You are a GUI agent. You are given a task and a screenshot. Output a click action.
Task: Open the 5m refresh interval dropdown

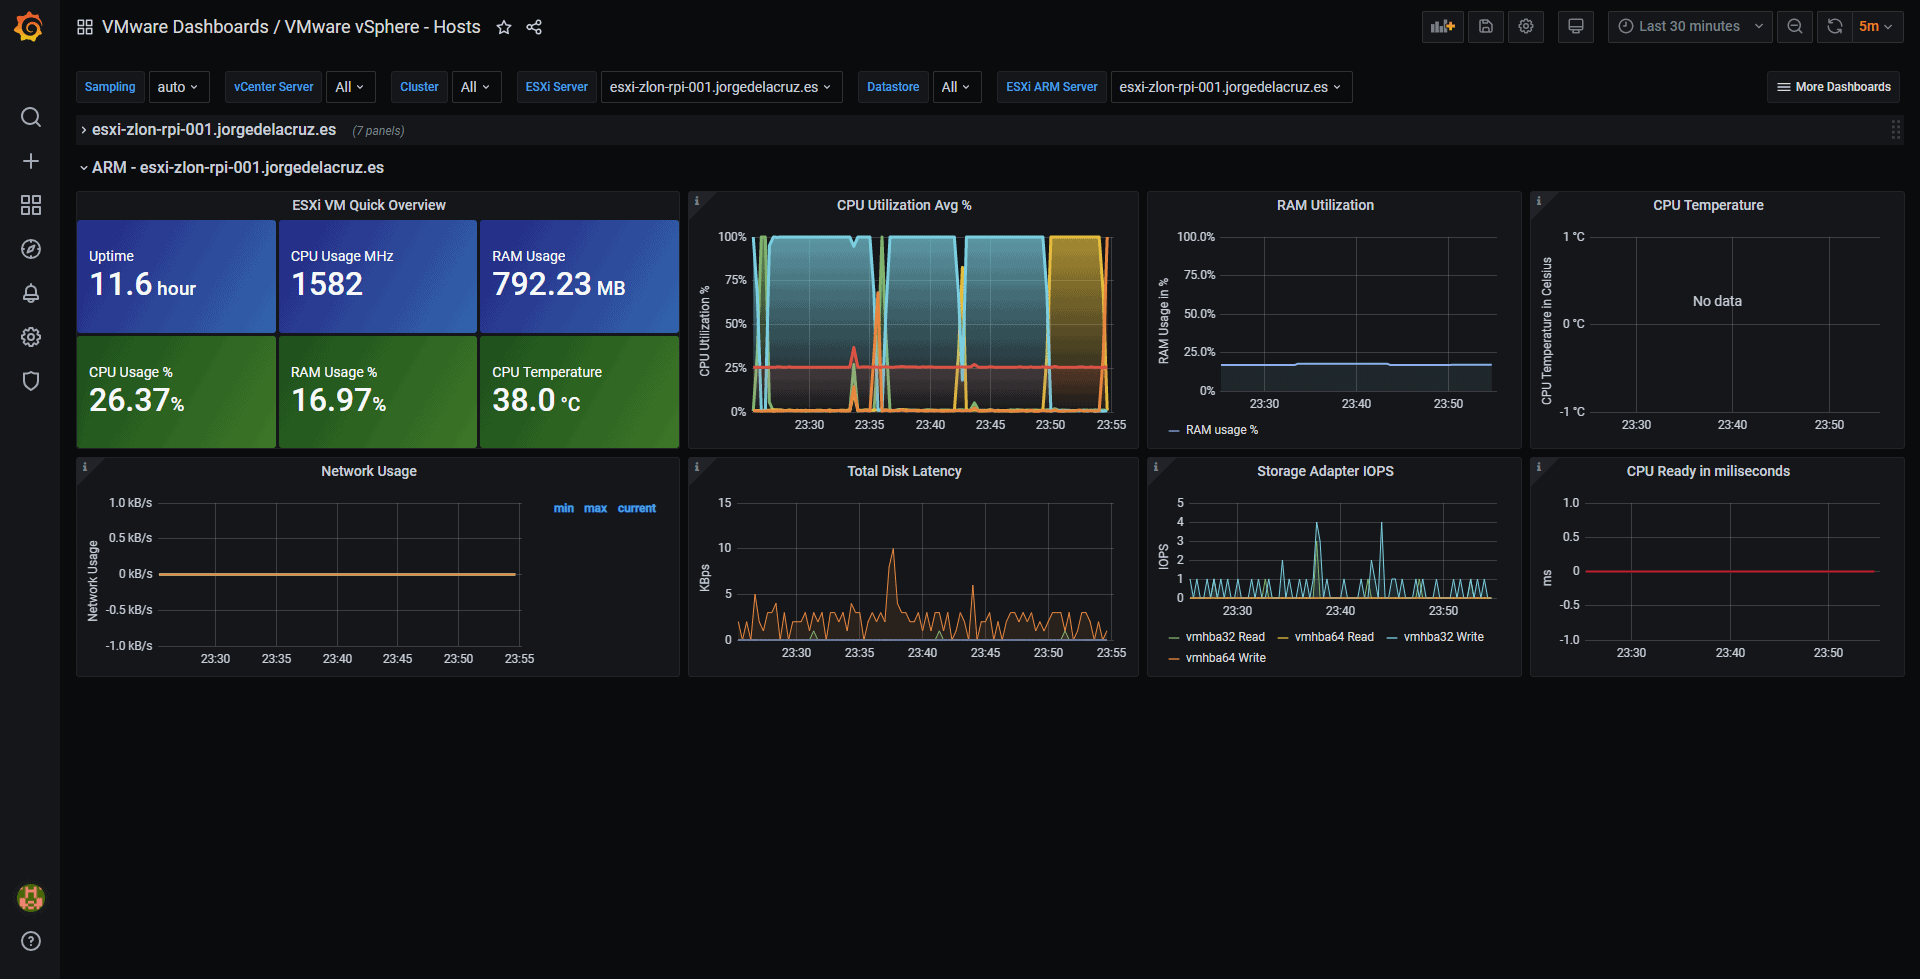click(x=1877, y=27)
